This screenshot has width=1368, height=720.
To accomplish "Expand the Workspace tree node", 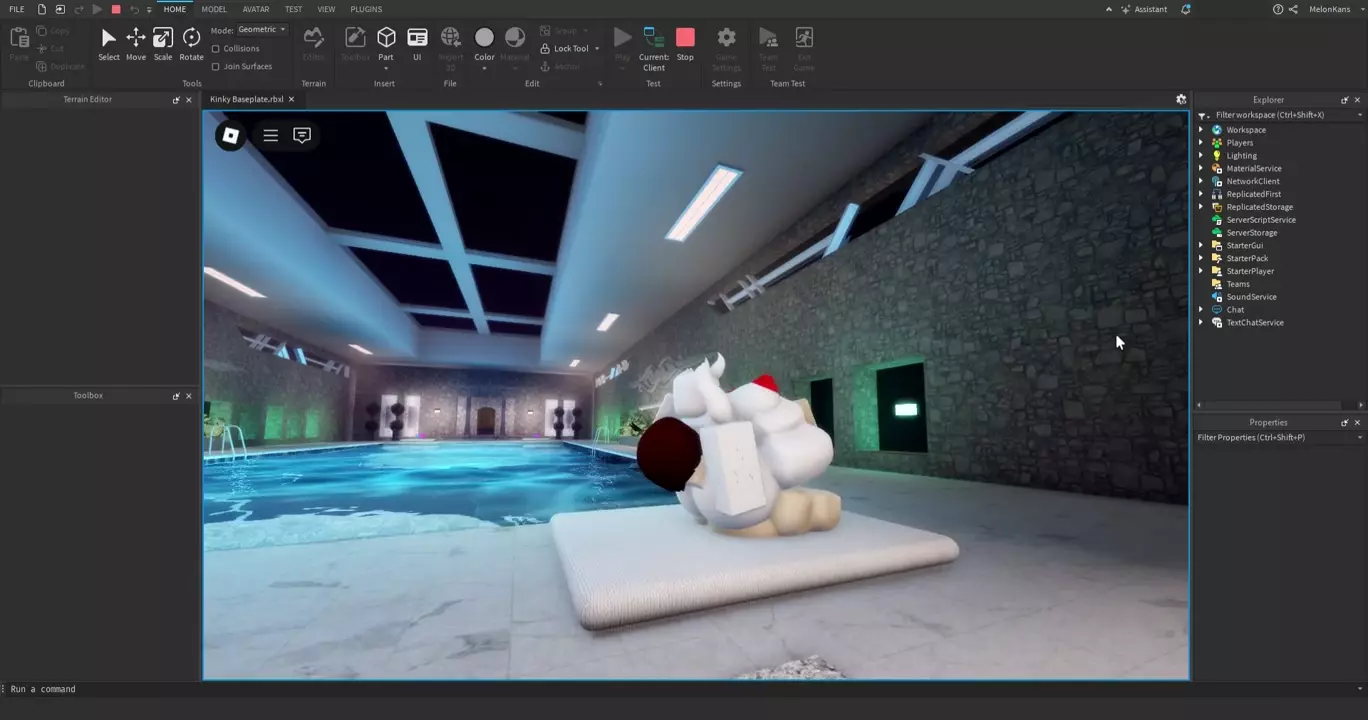I will [1201, 130].
